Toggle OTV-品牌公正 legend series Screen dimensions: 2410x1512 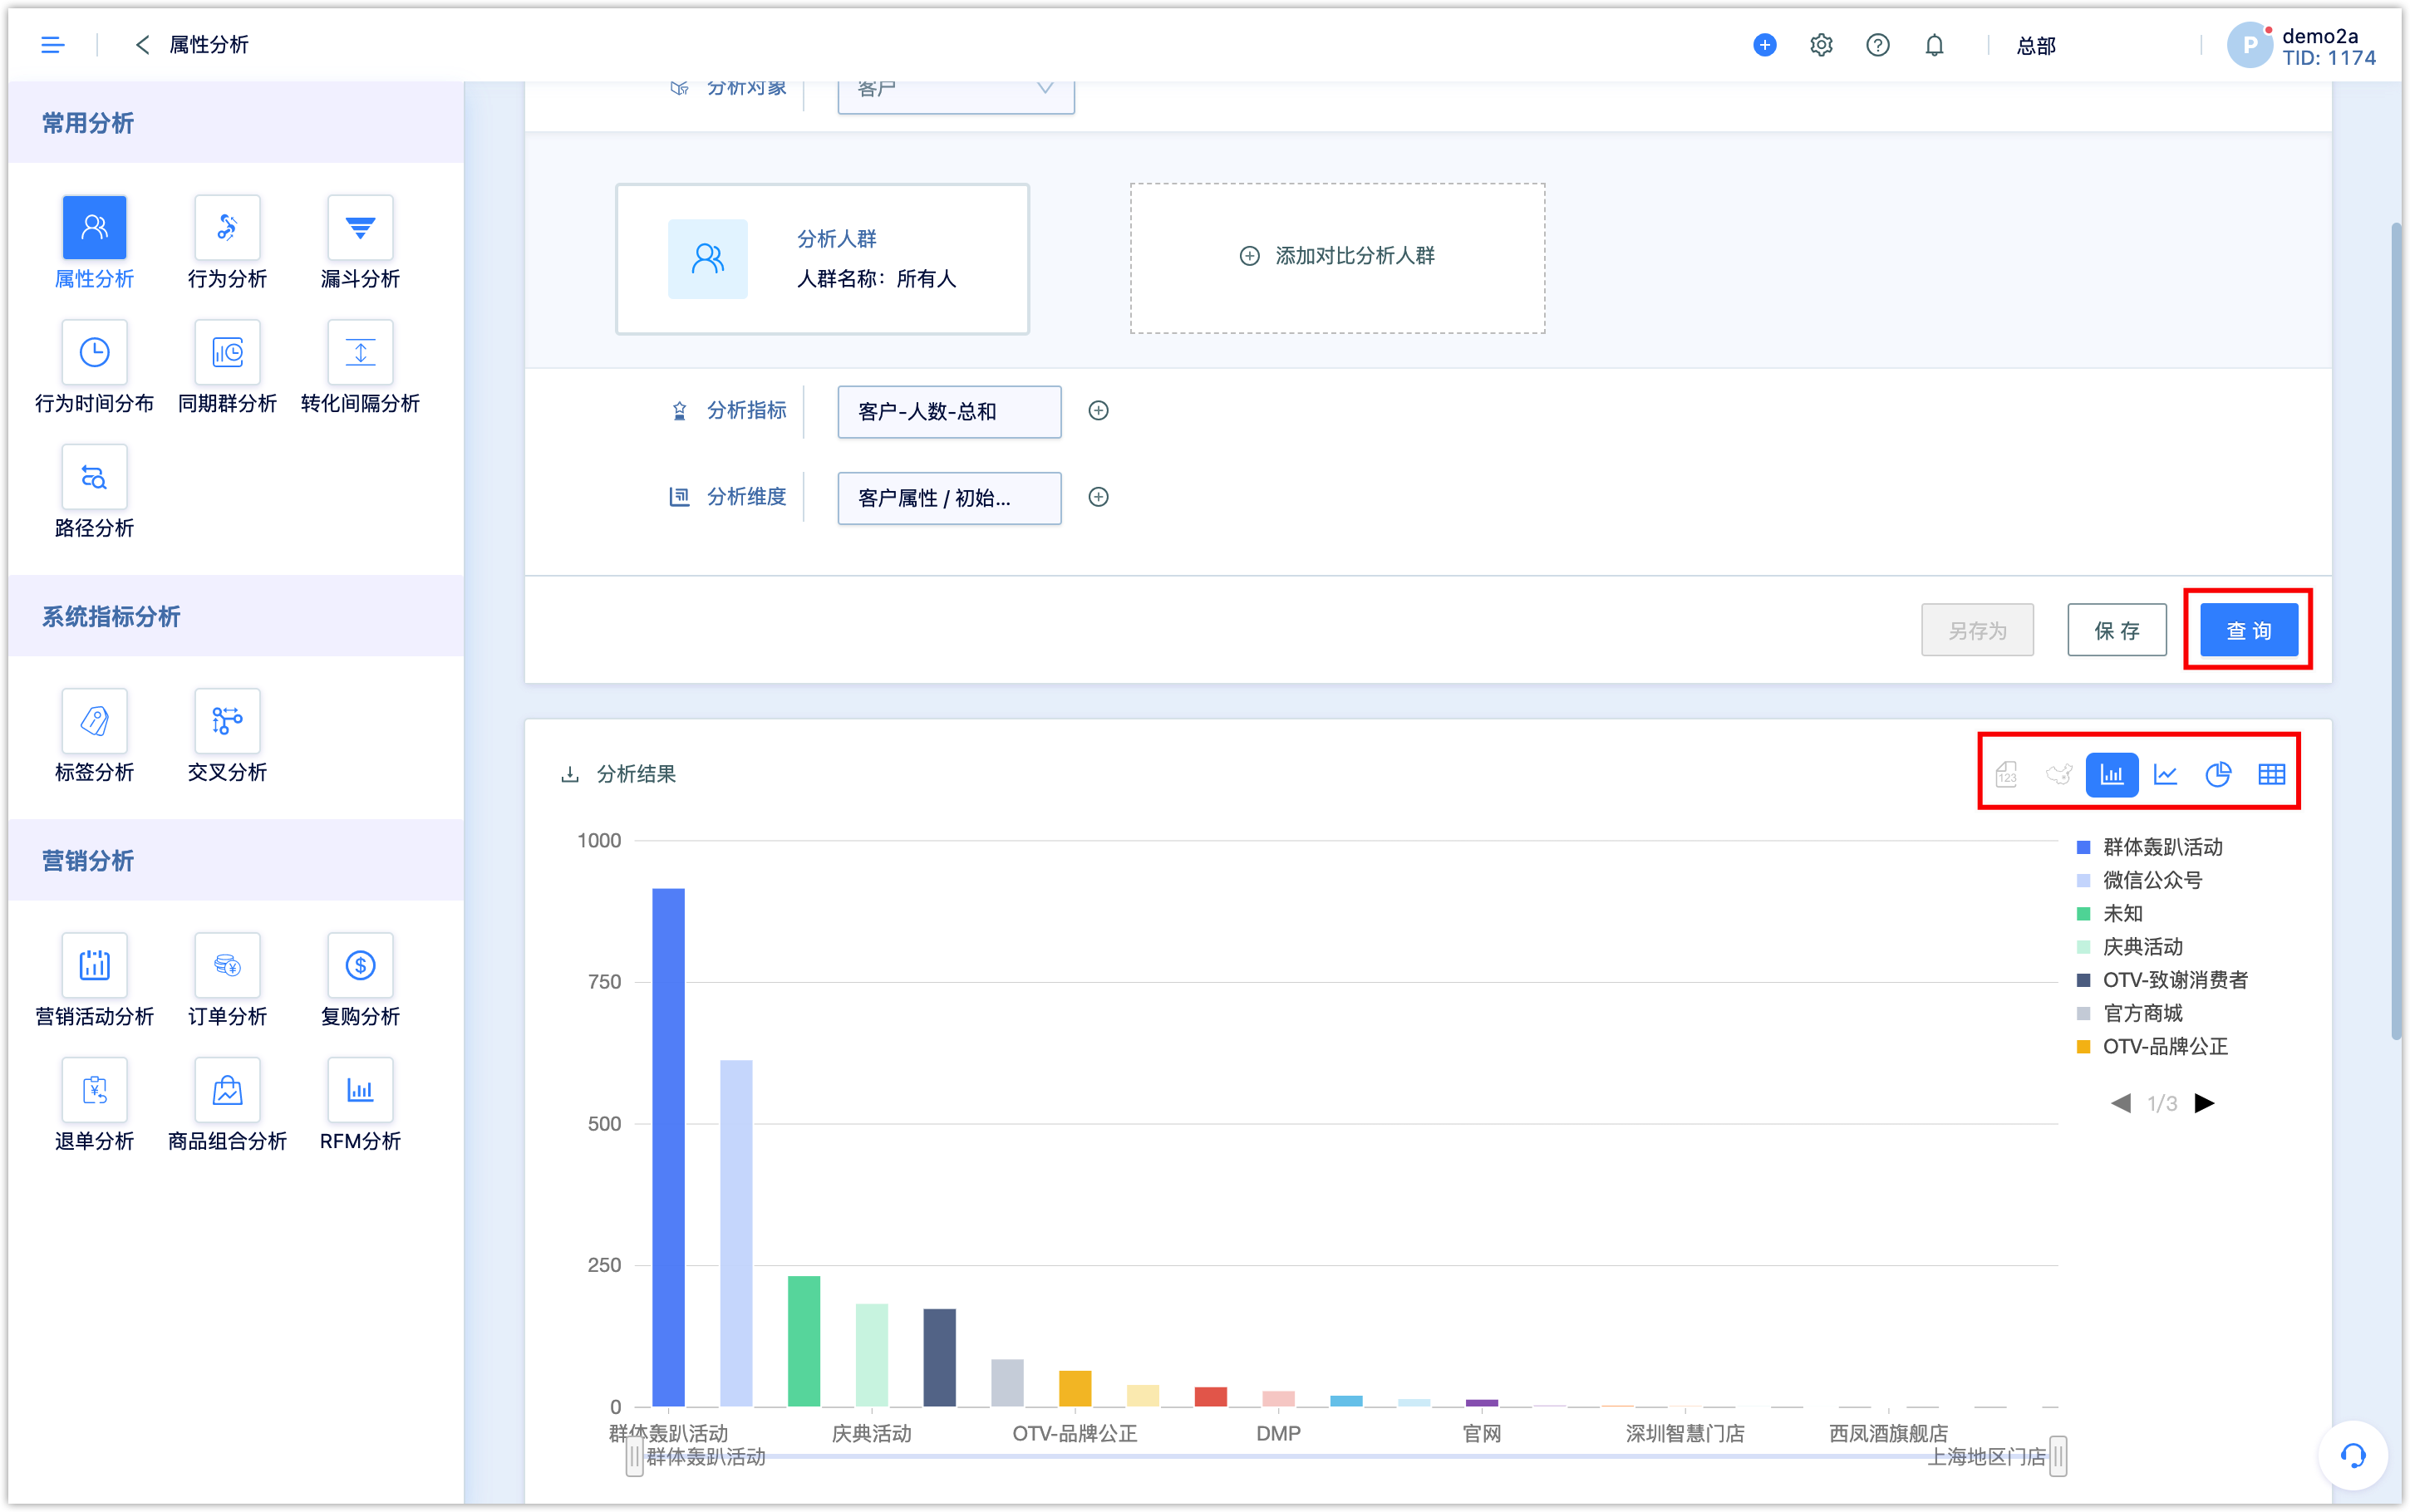pos(2152,1046)
